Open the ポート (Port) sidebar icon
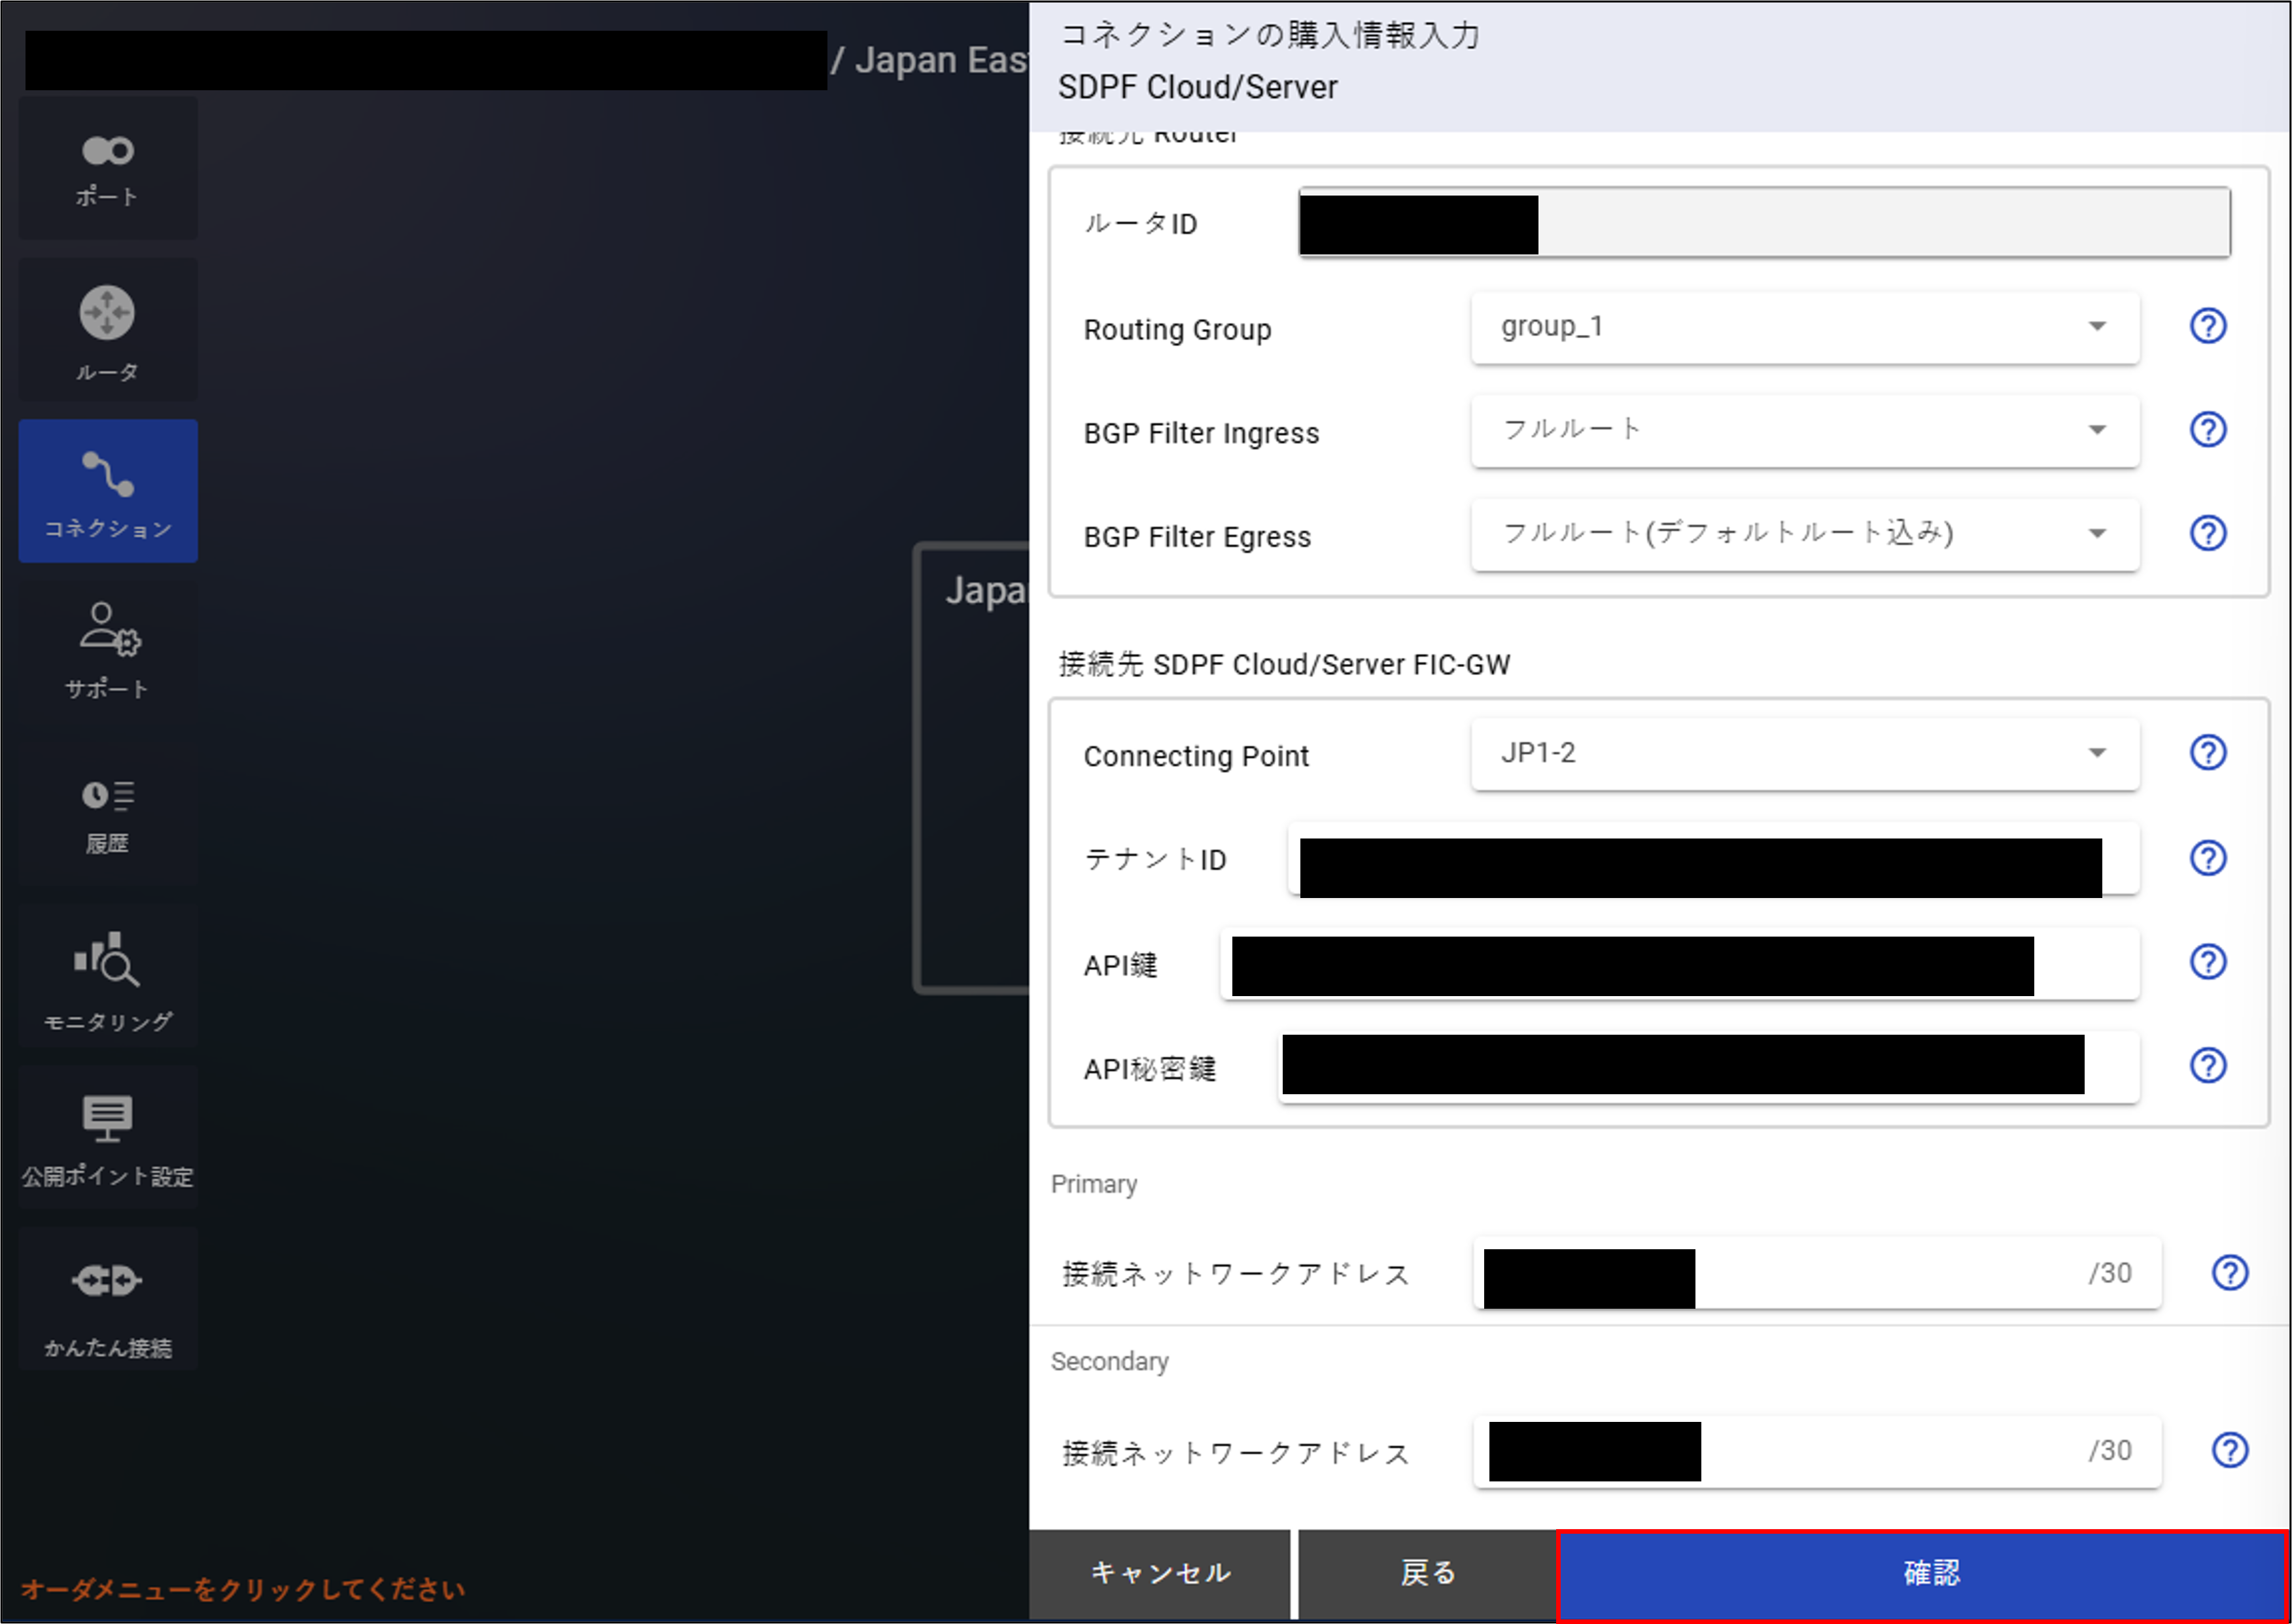This screenshot has height=1624, width=2292. 108,168
